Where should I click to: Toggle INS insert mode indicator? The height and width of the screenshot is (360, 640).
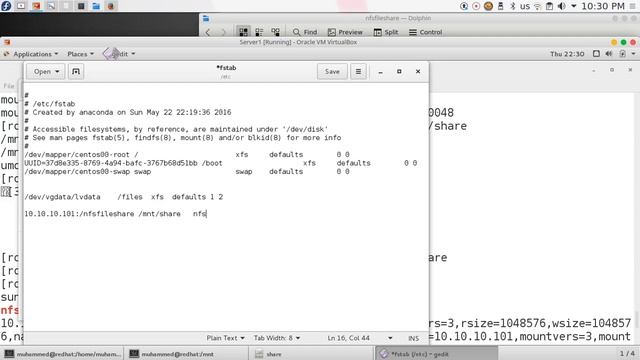point(413,338)
